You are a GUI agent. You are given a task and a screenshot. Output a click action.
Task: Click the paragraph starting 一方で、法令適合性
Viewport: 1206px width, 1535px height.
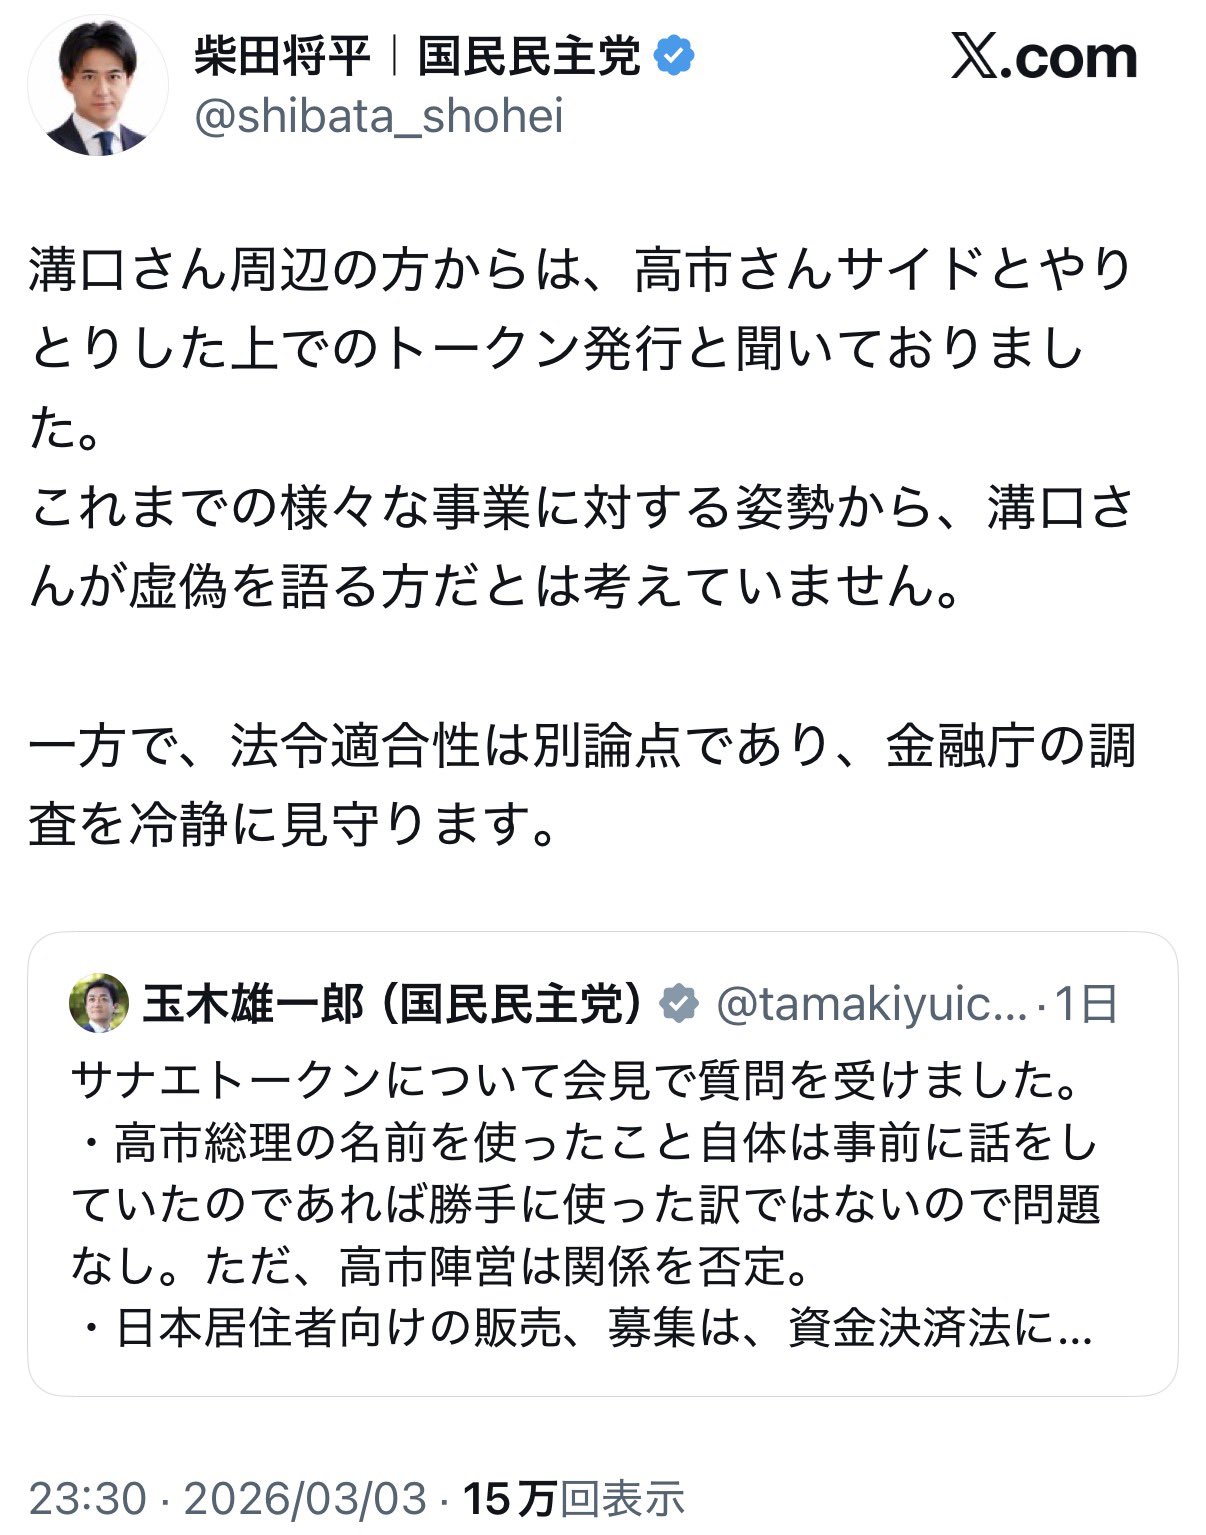[580, 785]
